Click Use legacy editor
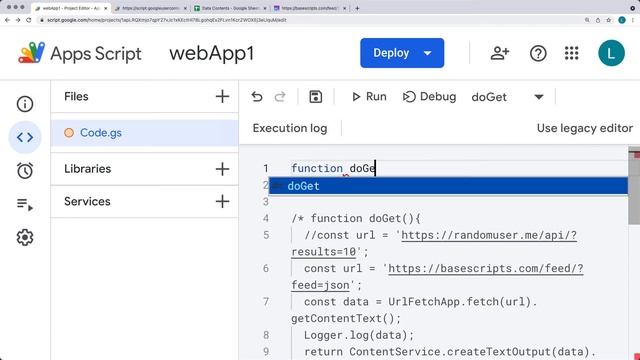This screenshot has width=640, height=360. click(x=584, y=128)
